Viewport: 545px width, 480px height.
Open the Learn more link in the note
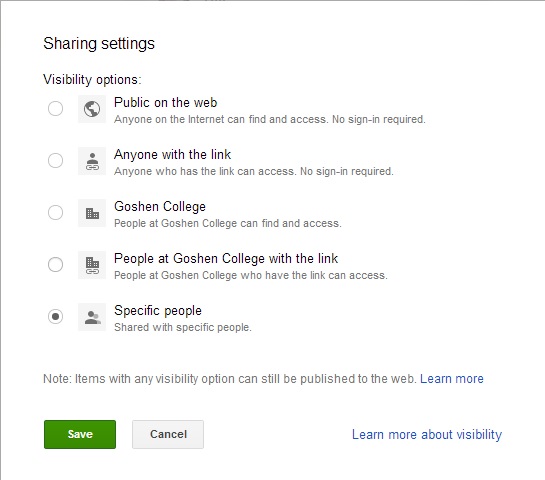coord(452,379)
